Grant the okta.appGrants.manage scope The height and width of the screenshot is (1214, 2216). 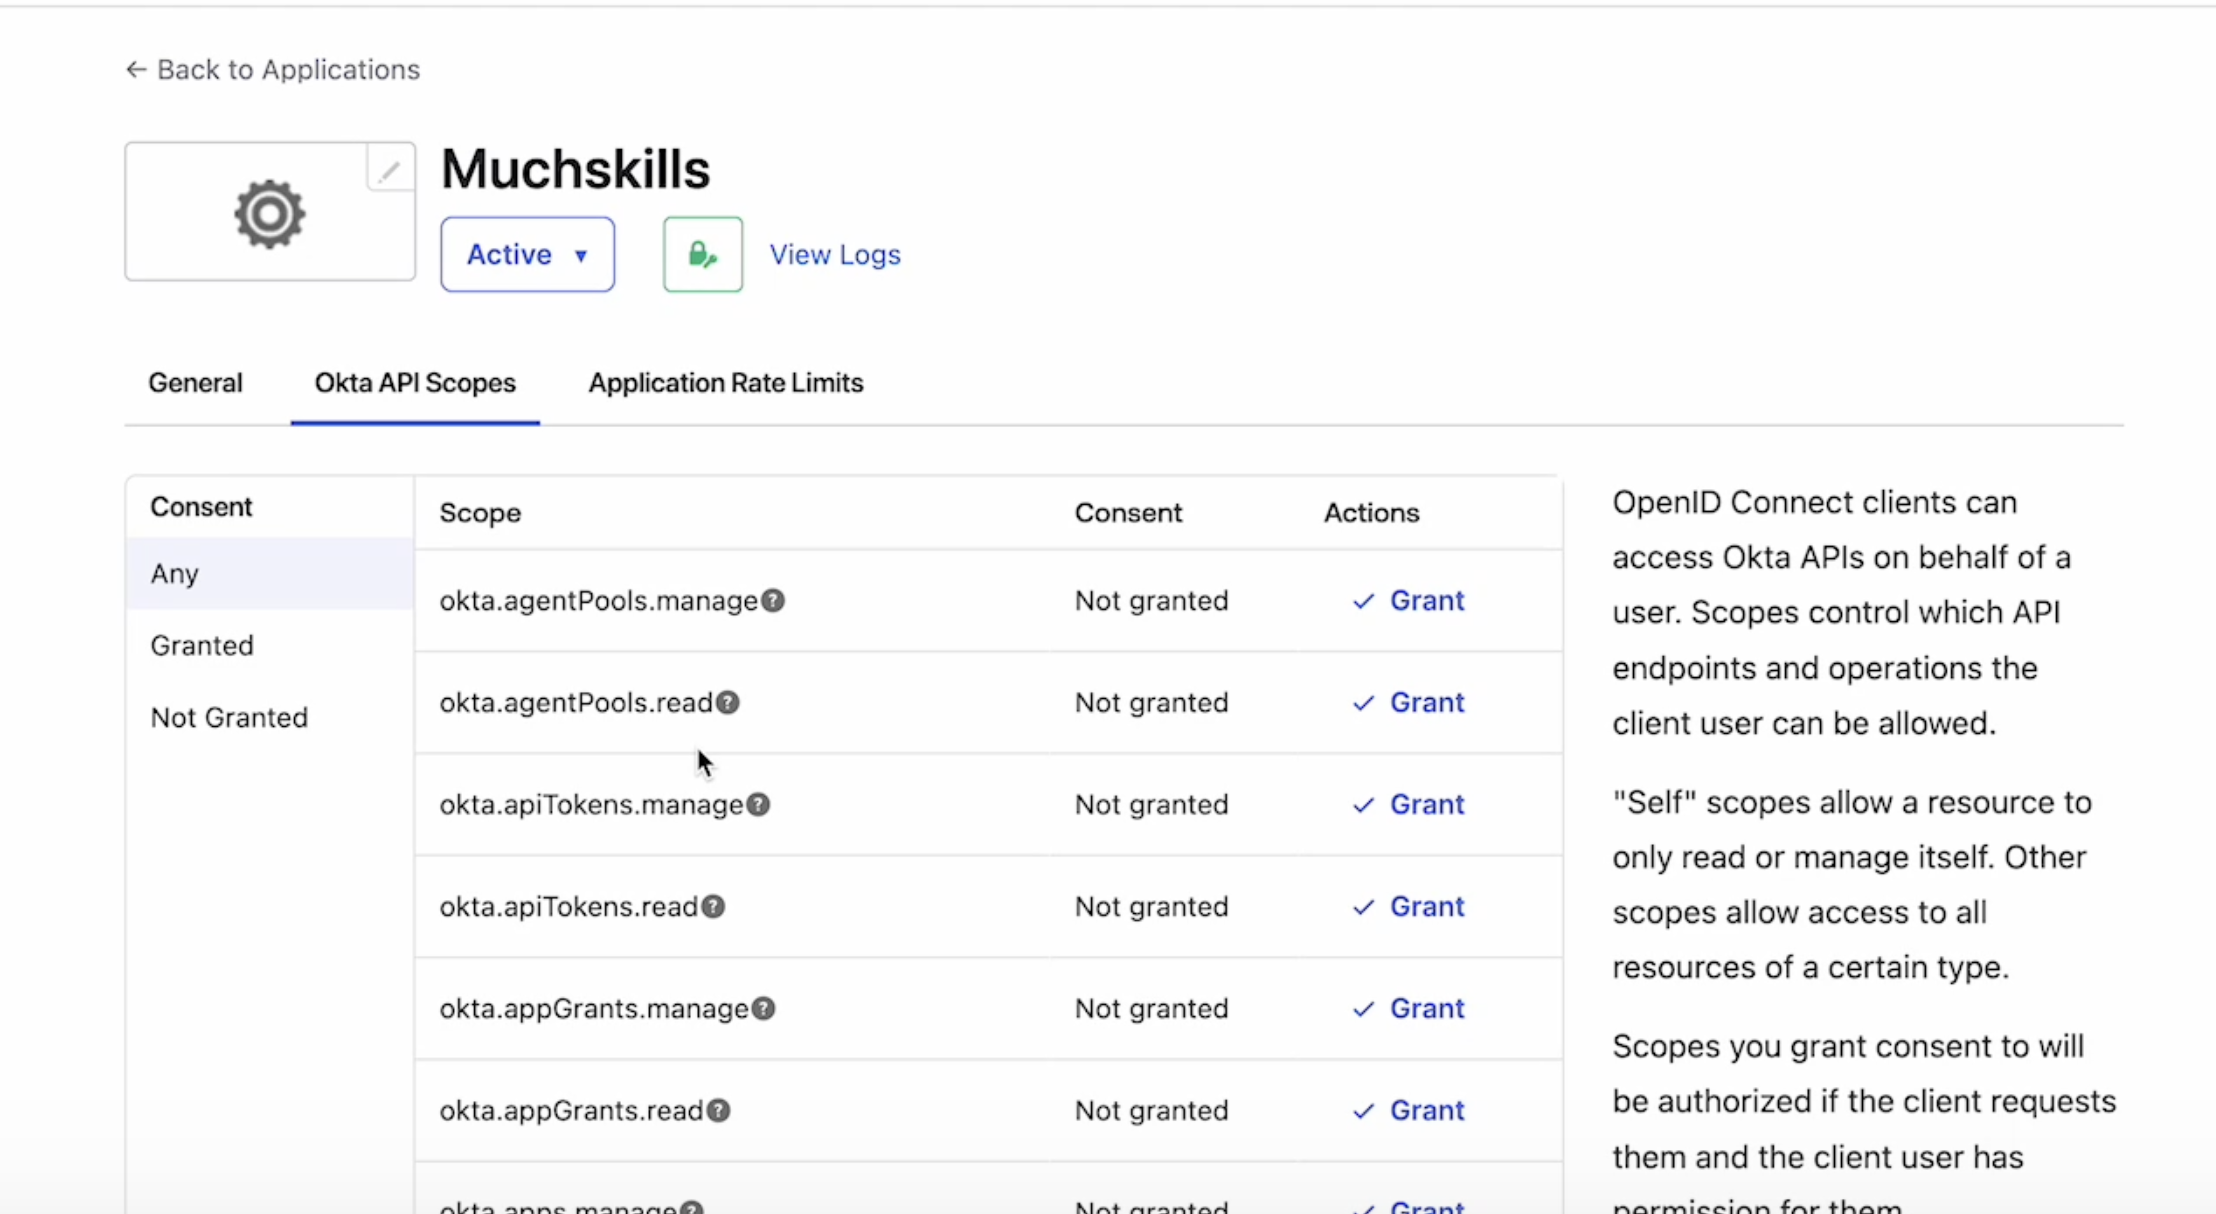[x=1408, y=1008]
